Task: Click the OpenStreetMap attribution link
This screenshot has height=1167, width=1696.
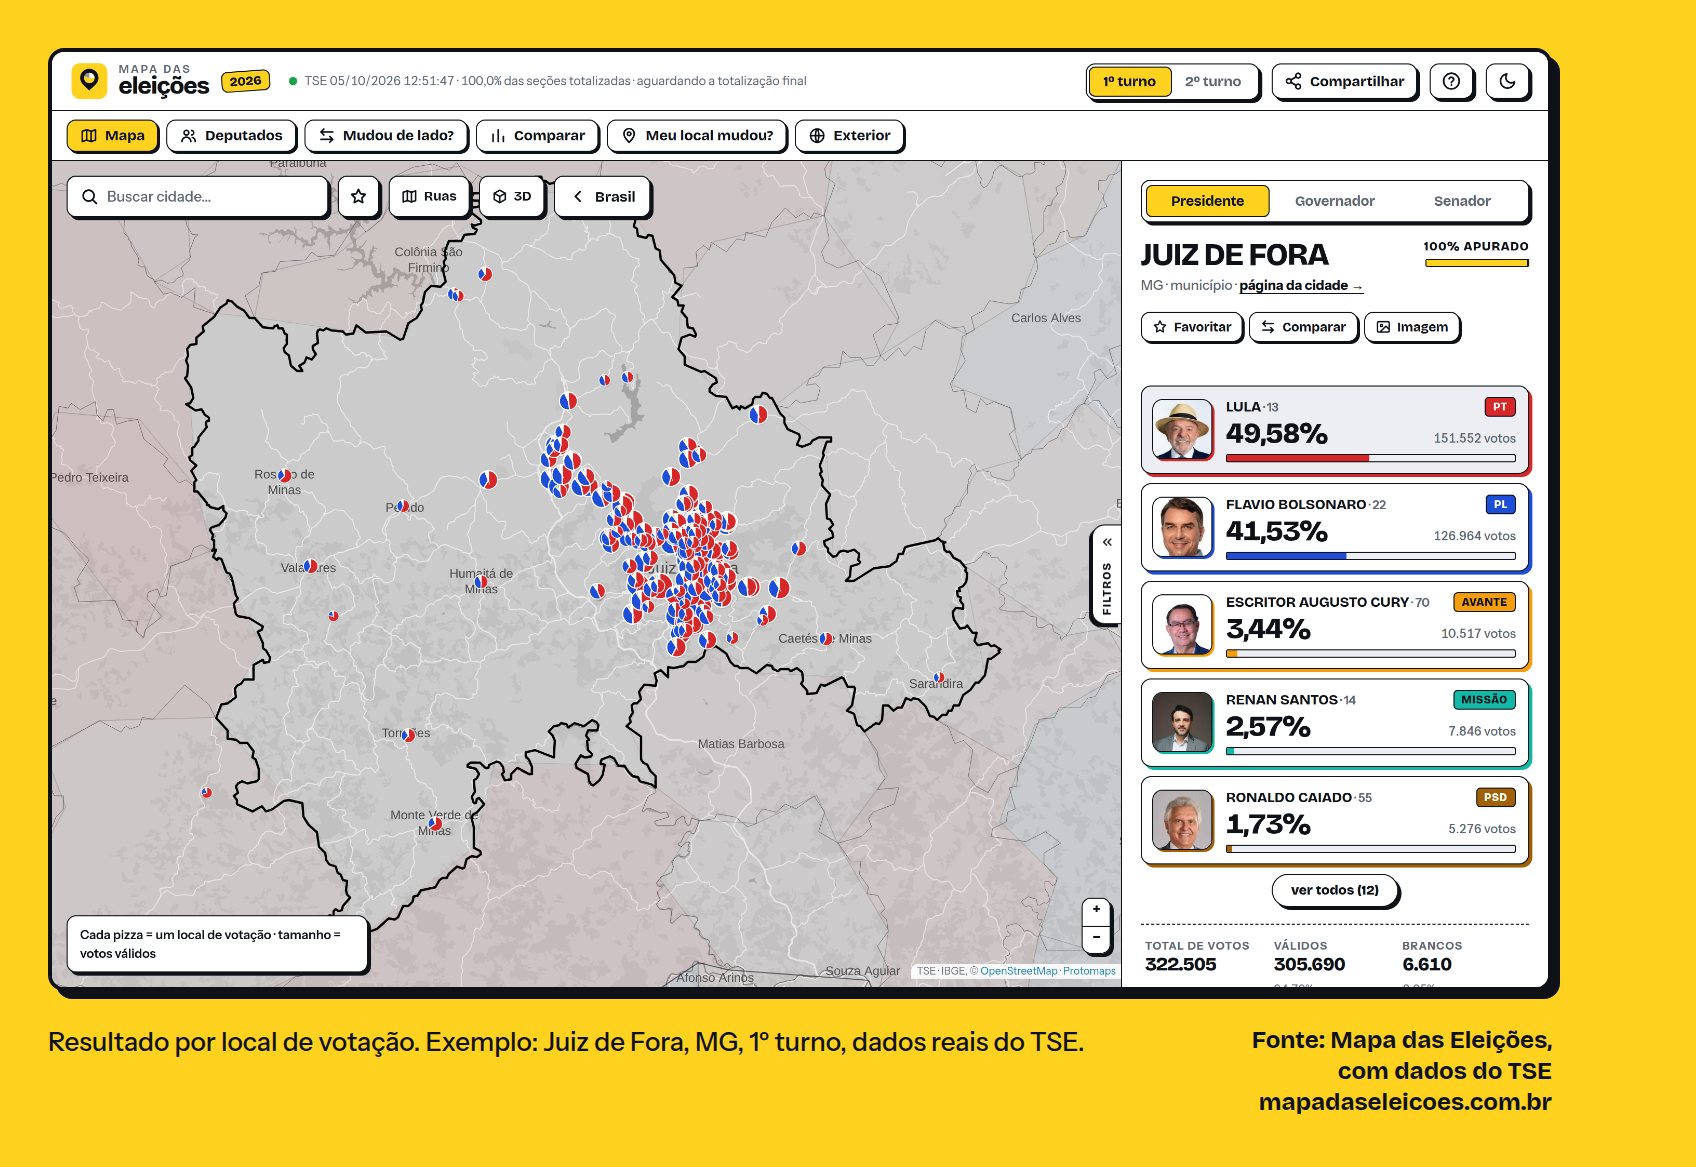Action: [1018, 971]
